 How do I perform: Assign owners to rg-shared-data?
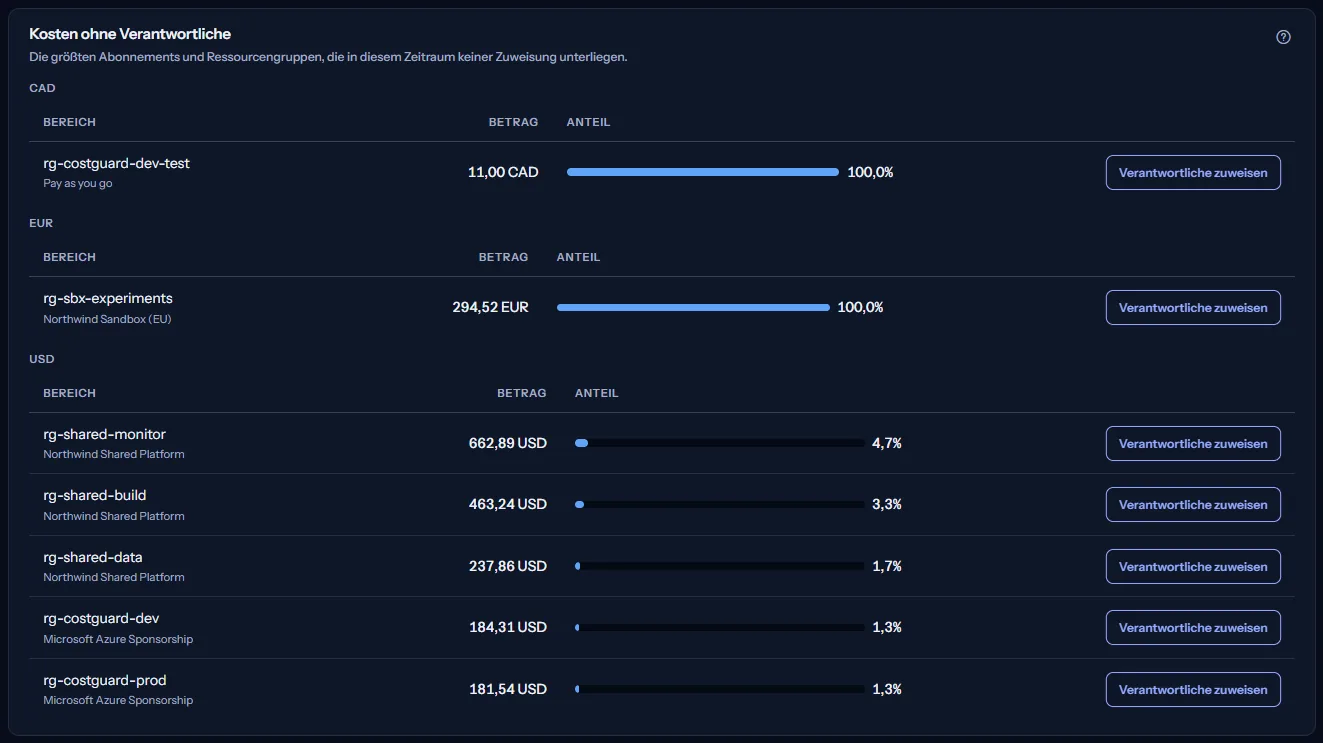tap(1193, 566)
